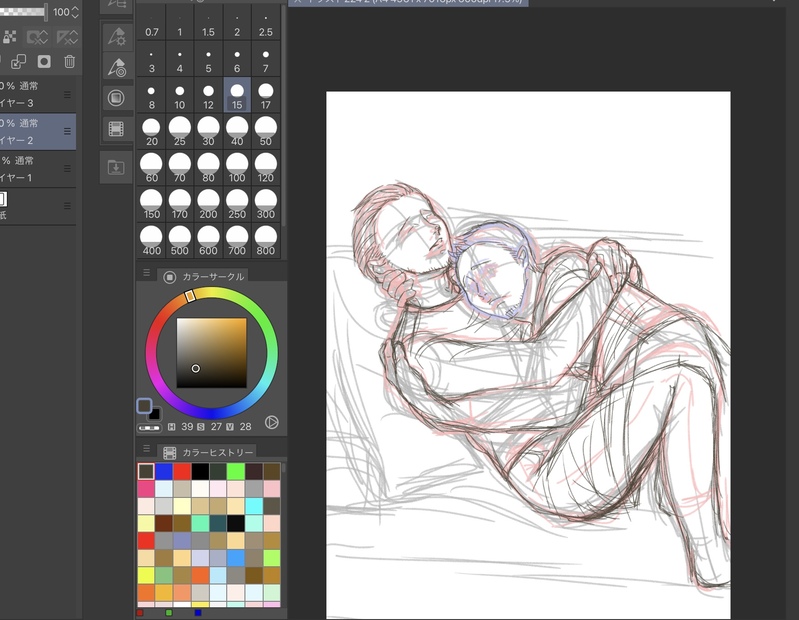Open the brush size palette icon (pen with circle)

[x=116, y=67]
